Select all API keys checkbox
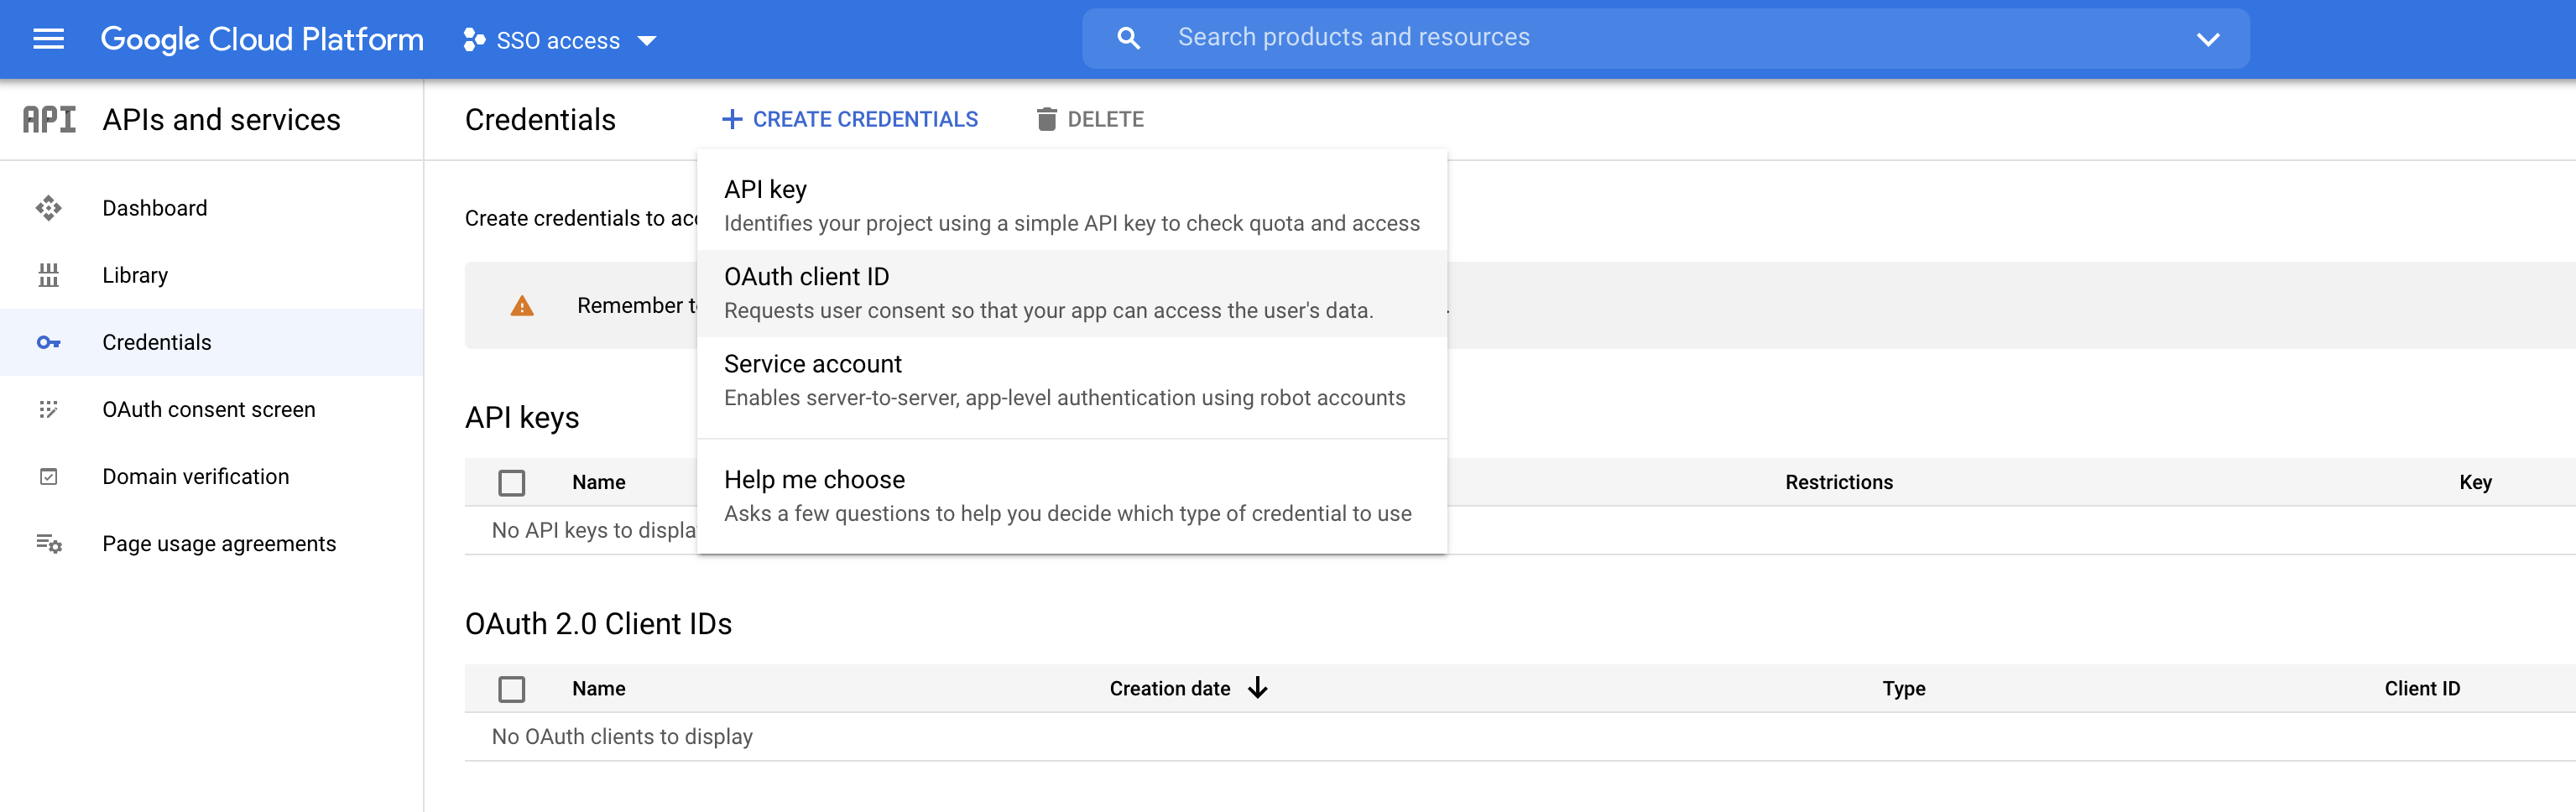 click(x=512, y=482)
